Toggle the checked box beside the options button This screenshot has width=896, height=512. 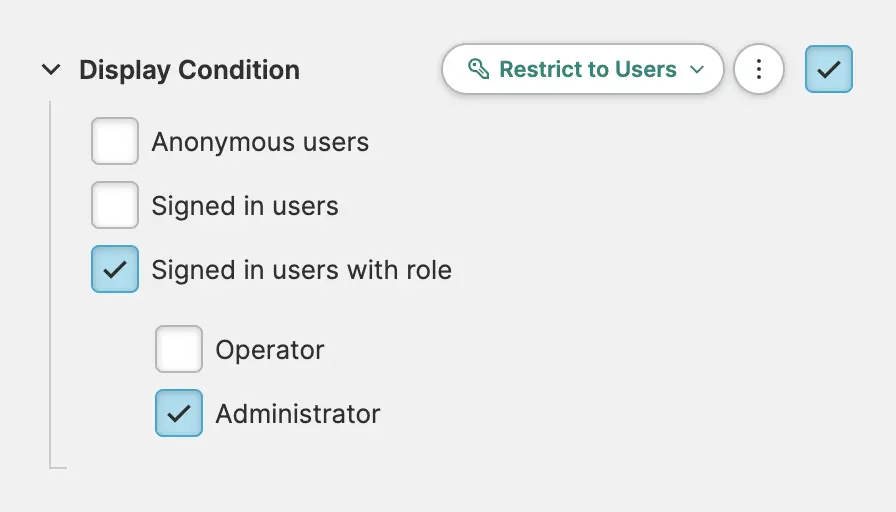[x=828, y=69]
